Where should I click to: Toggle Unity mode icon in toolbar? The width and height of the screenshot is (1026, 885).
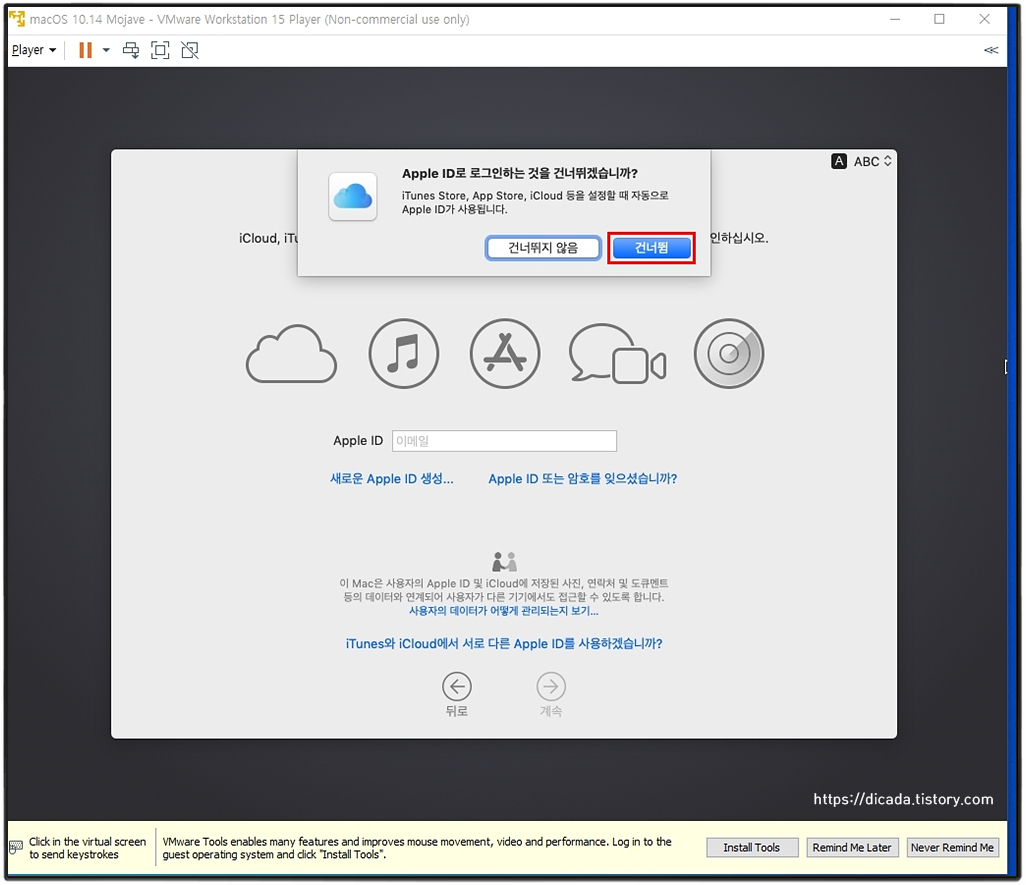pyautogui.click(x=190, y=50)
